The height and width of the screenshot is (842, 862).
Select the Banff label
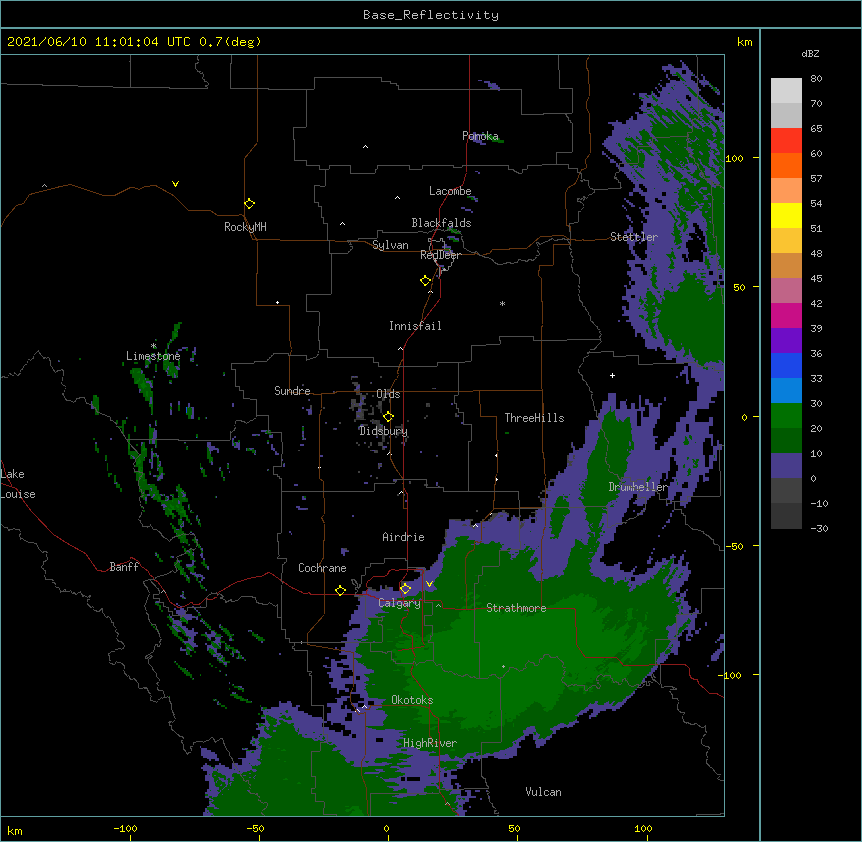pyautogui.click(x=124, y=567)
